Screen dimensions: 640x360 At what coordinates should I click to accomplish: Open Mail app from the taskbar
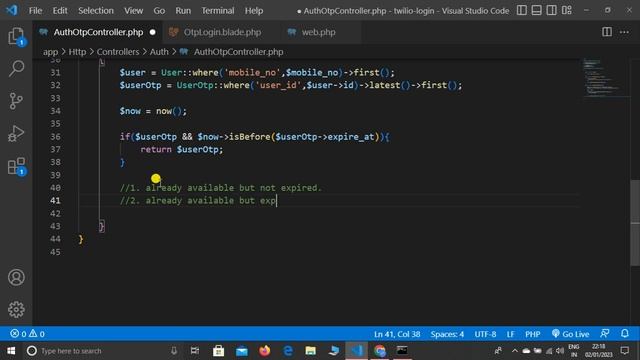(x=242, y=351)
